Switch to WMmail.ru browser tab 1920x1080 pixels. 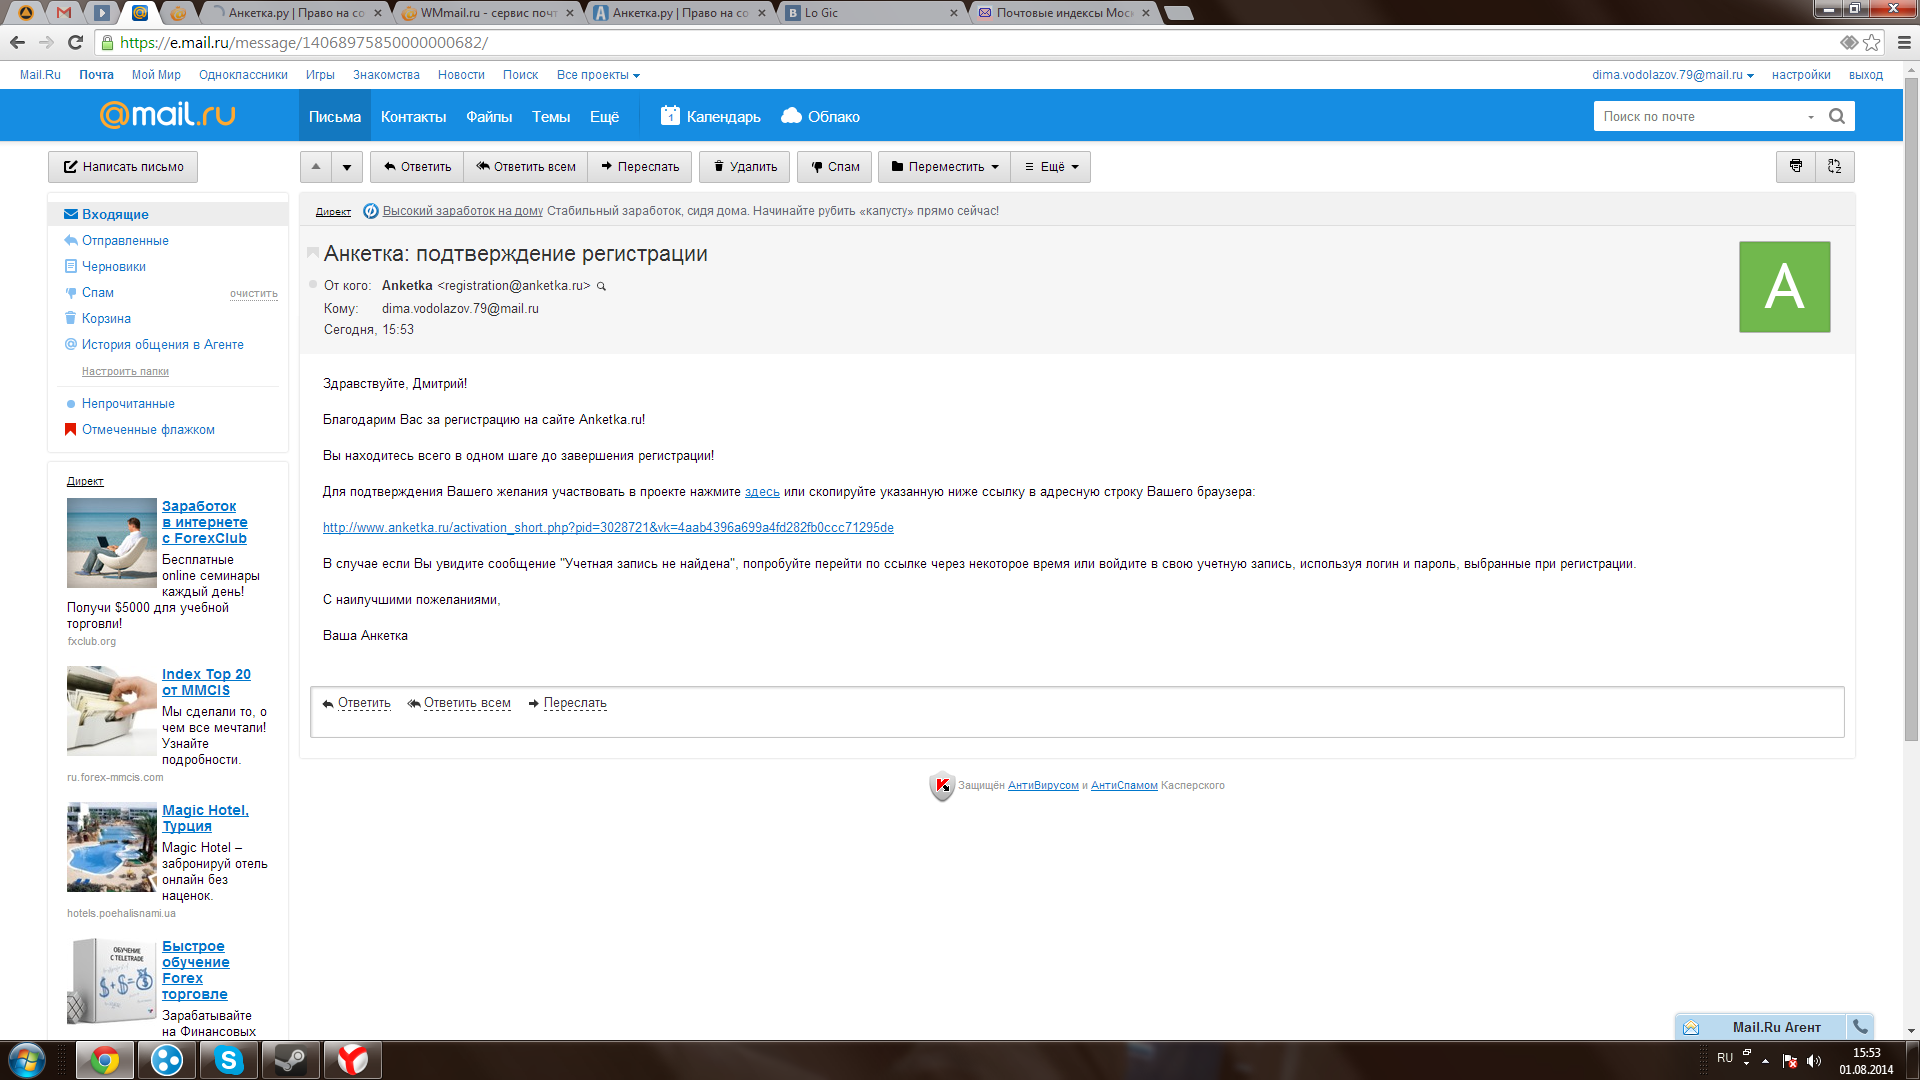pos(486,13)
